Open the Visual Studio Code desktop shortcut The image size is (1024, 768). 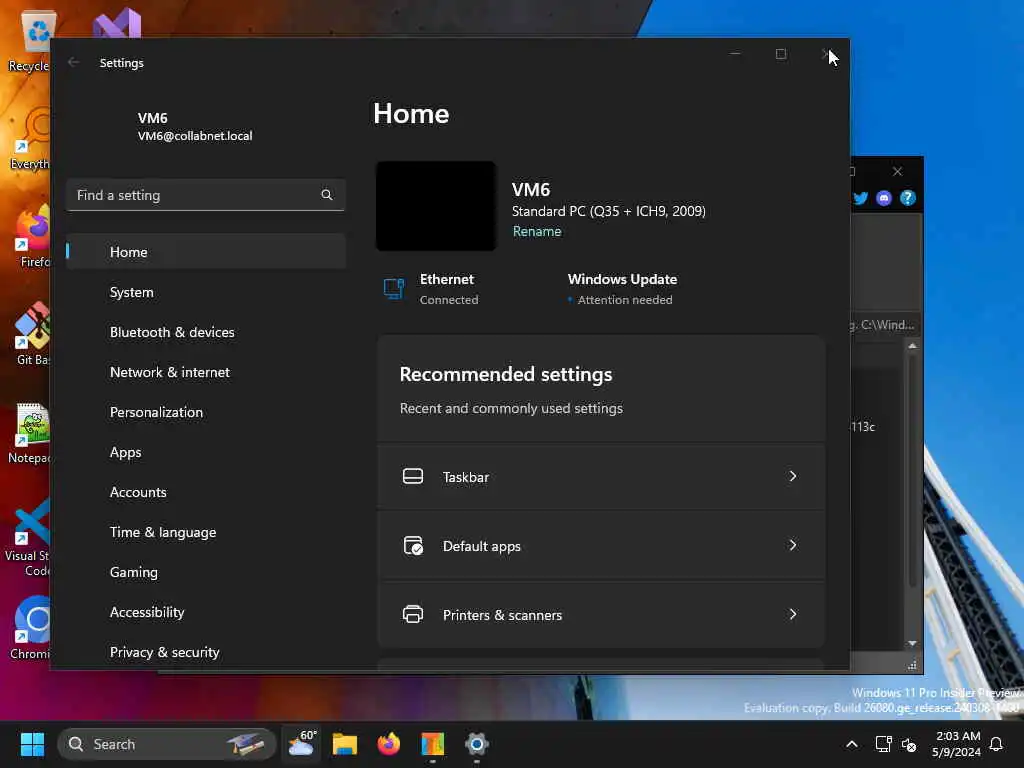click(x=29, y=537)
